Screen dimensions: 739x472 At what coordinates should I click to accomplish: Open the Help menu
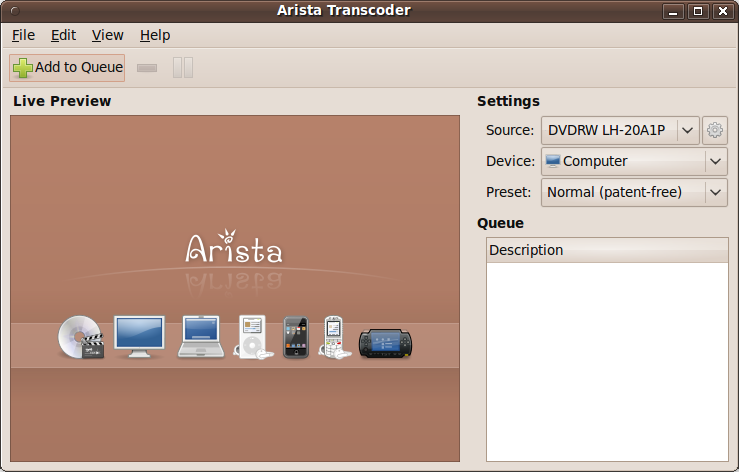pos(155,35)
